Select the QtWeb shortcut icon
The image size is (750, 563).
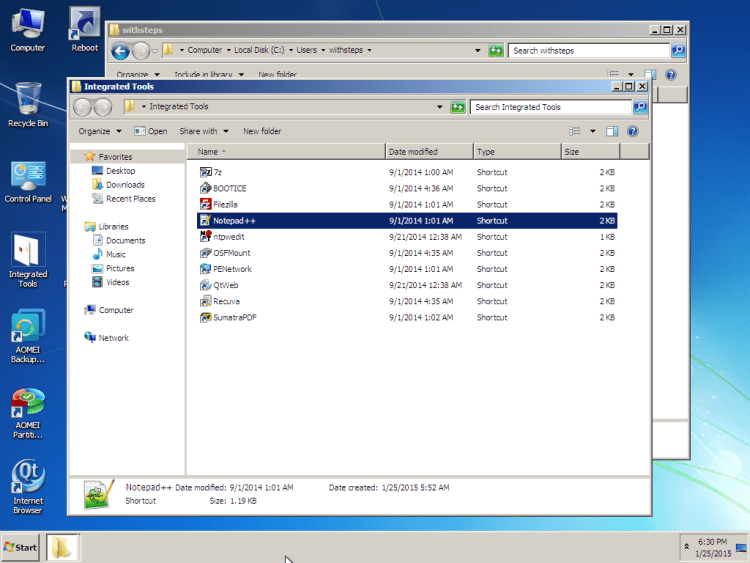pyautogui.click(x=206, y=285)
